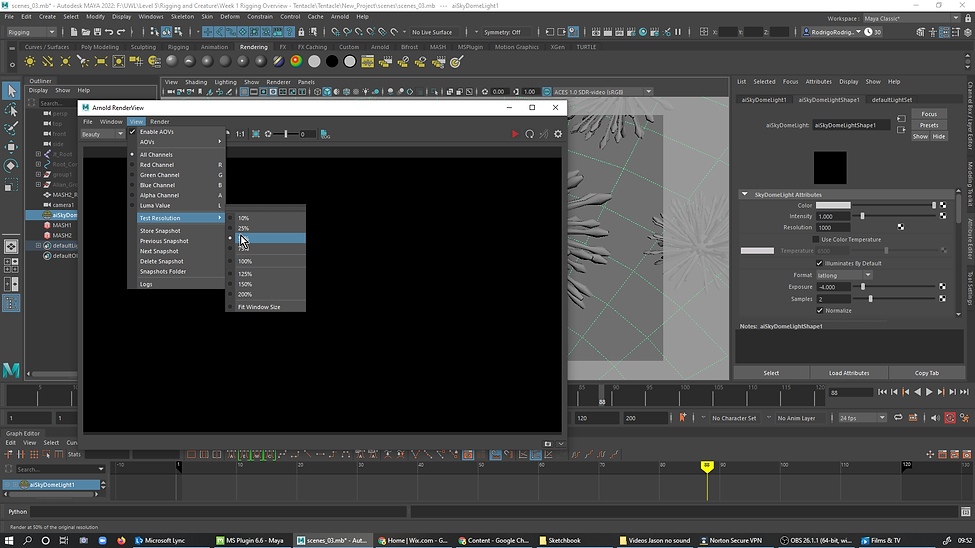Click the Copy Tab button
The image size is (975, 548).
point(926,373)
